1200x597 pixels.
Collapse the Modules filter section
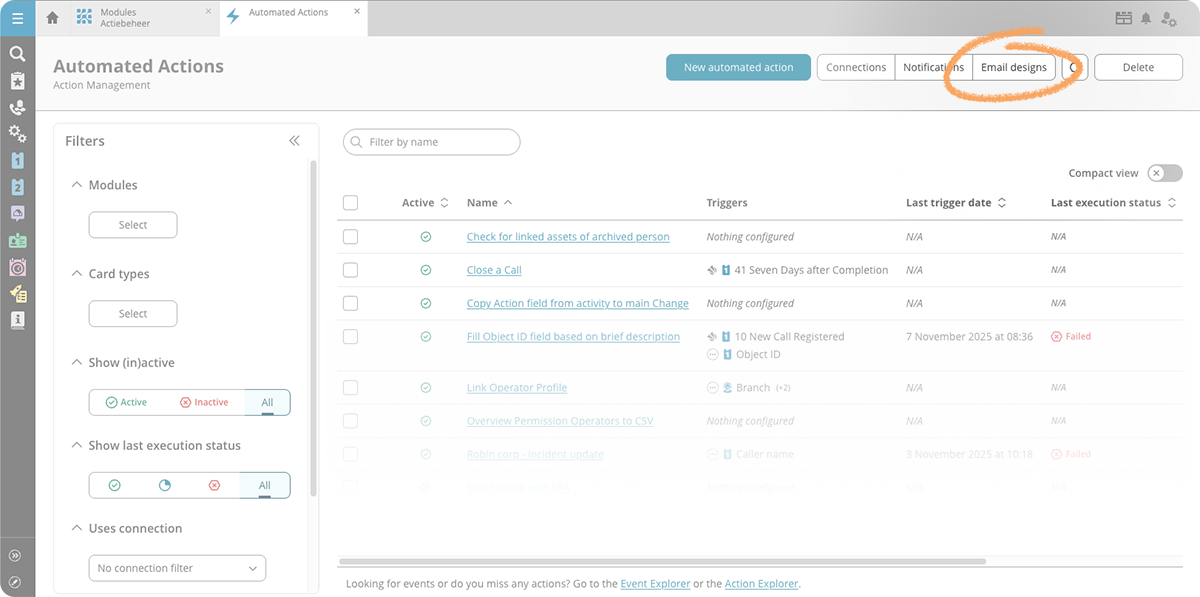tap(77, 185)
